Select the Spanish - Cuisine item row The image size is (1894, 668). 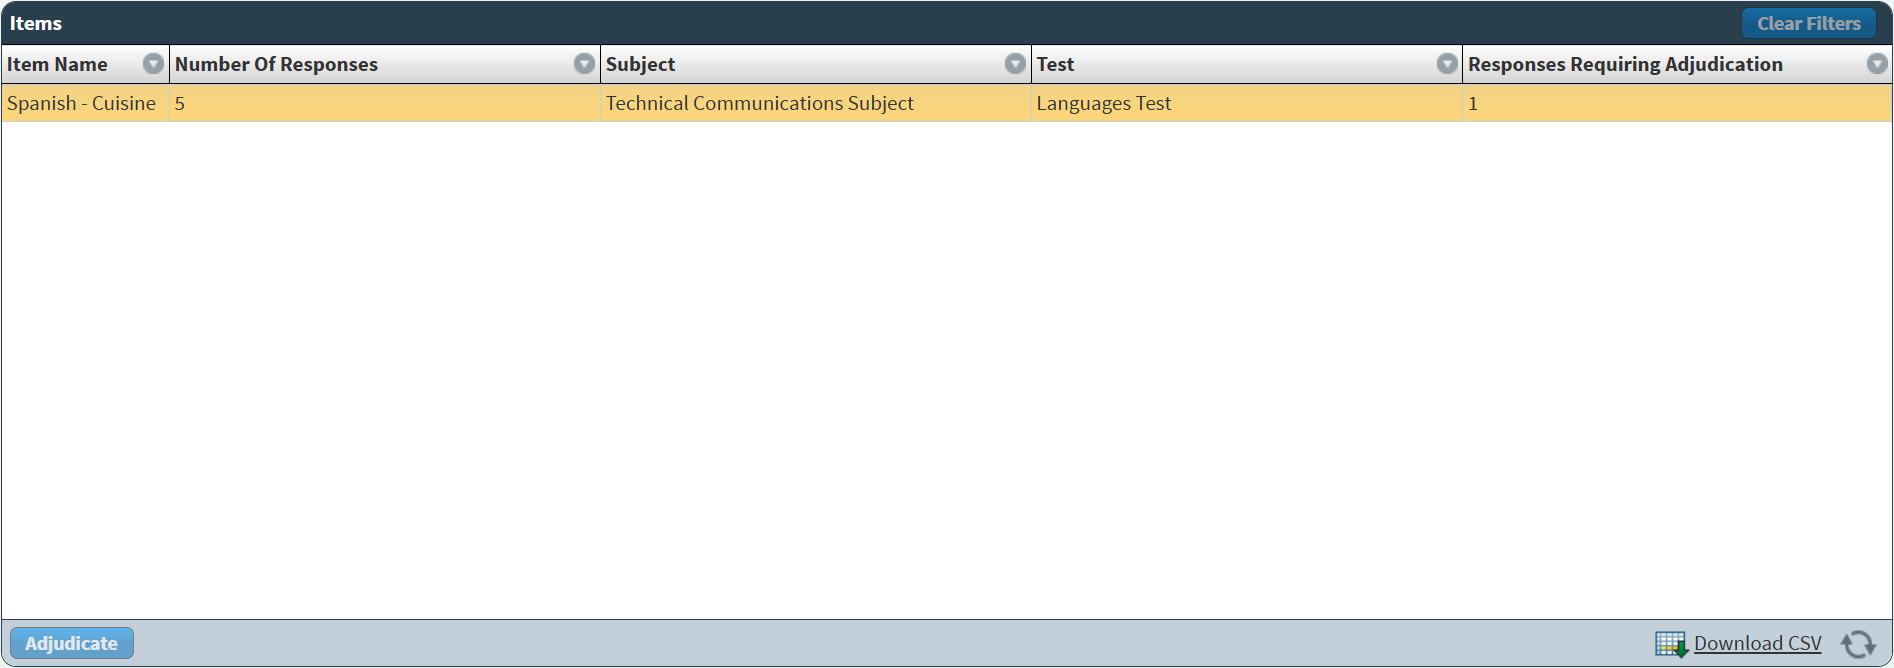[82, 103]
